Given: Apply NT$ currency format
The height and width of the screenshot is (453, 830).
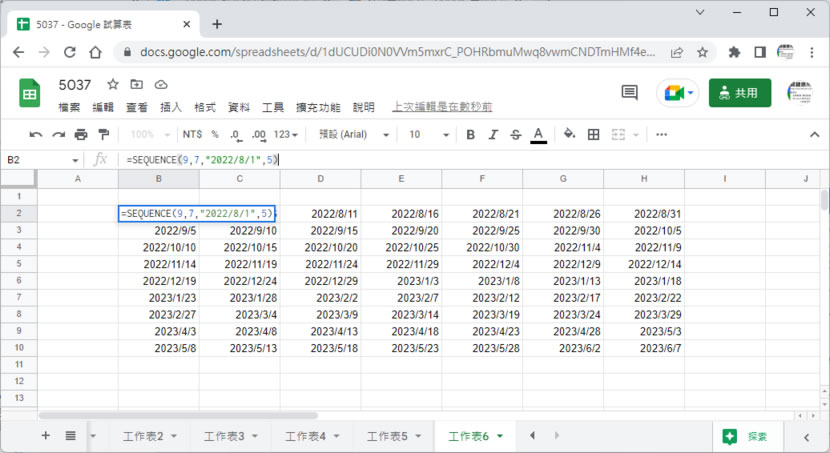Looking at the screenshot, I should click(192, 134).
